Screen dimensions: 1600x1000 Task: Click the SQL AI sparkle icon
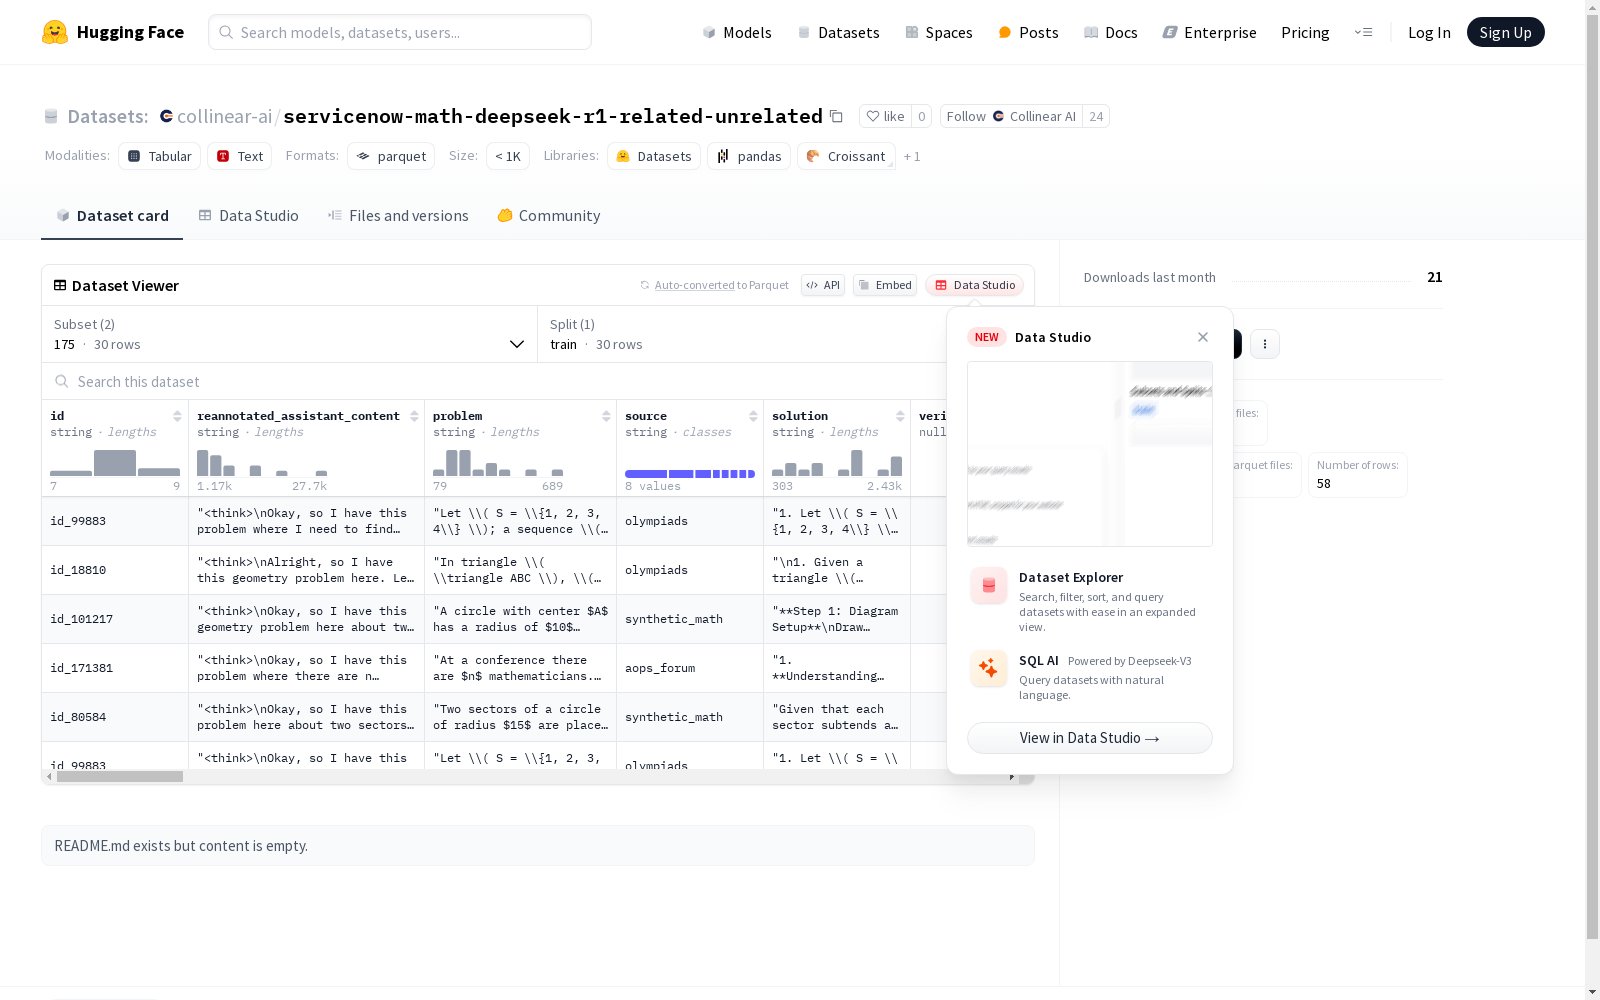989,668
